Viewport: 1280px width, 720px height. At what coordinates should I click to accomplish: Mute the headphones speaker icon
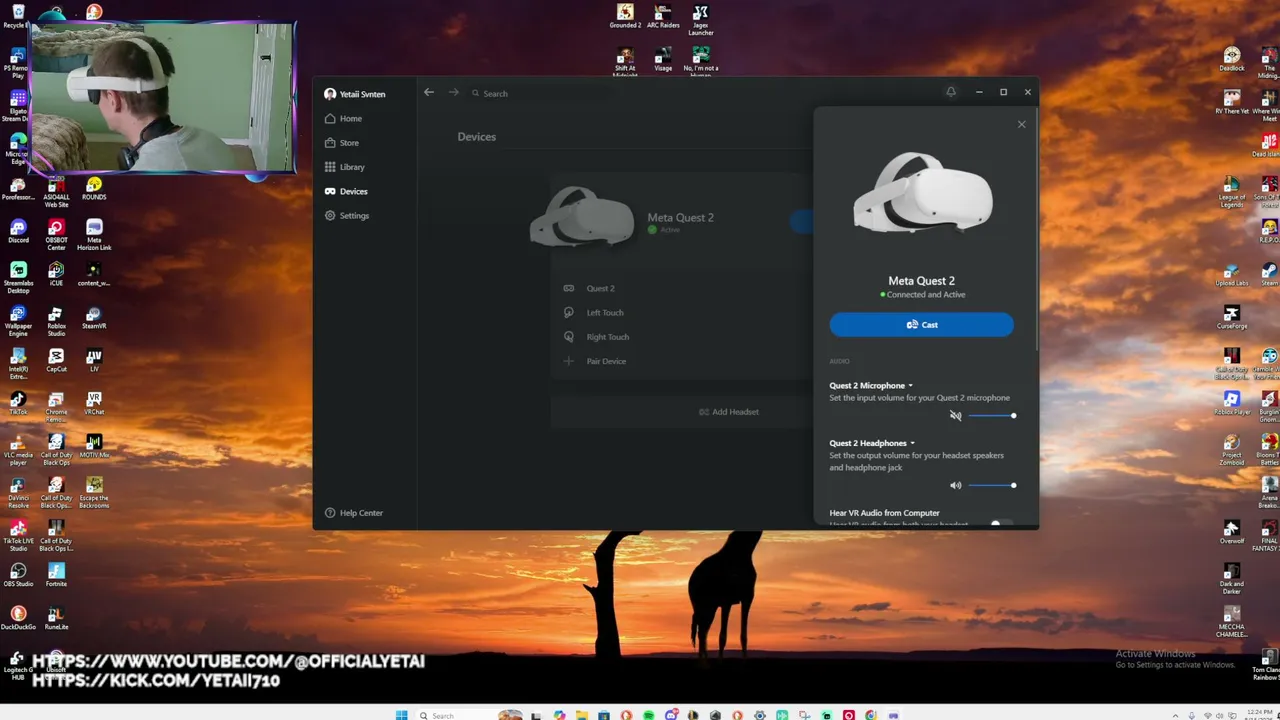tap(955, 486)
